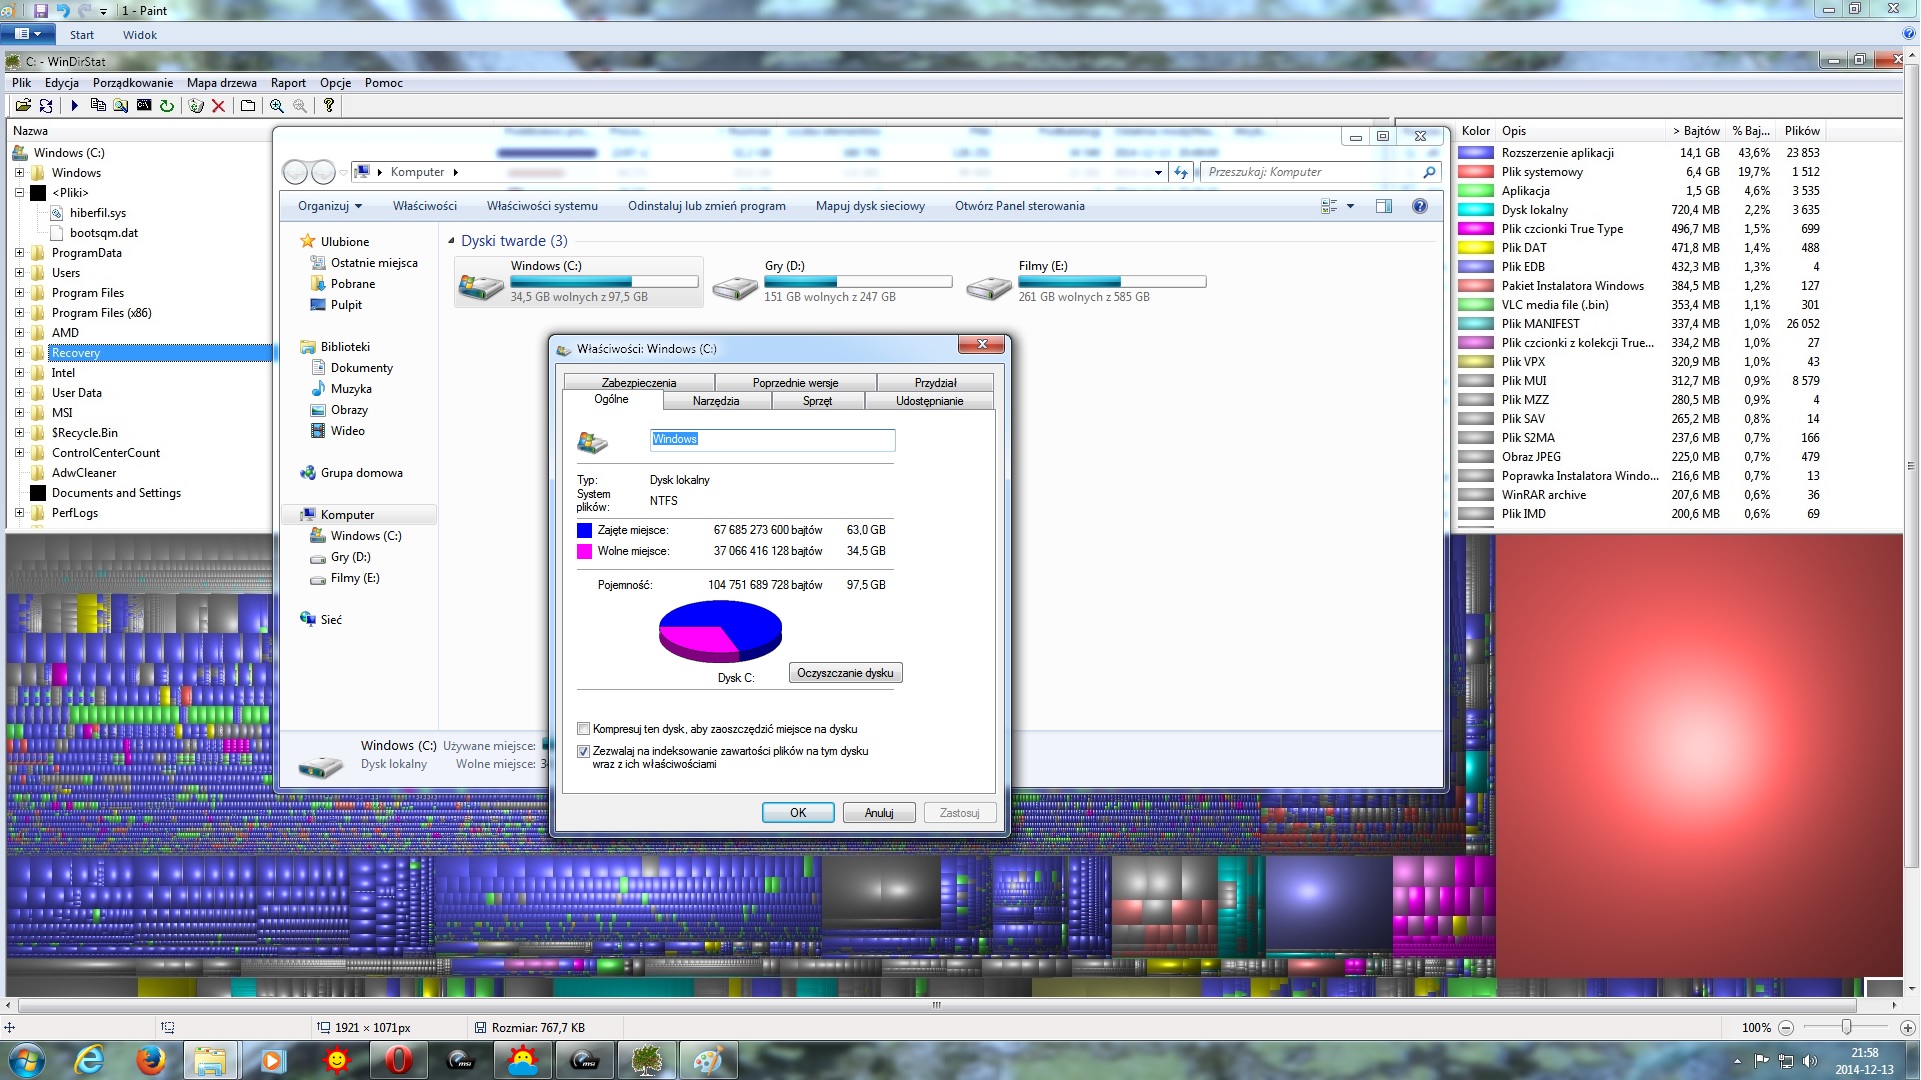Viewport: 1921px width, 1080px height.
Task: Click the Refresh All icon in WinDirStat toolbar
Action: (46, 105)
